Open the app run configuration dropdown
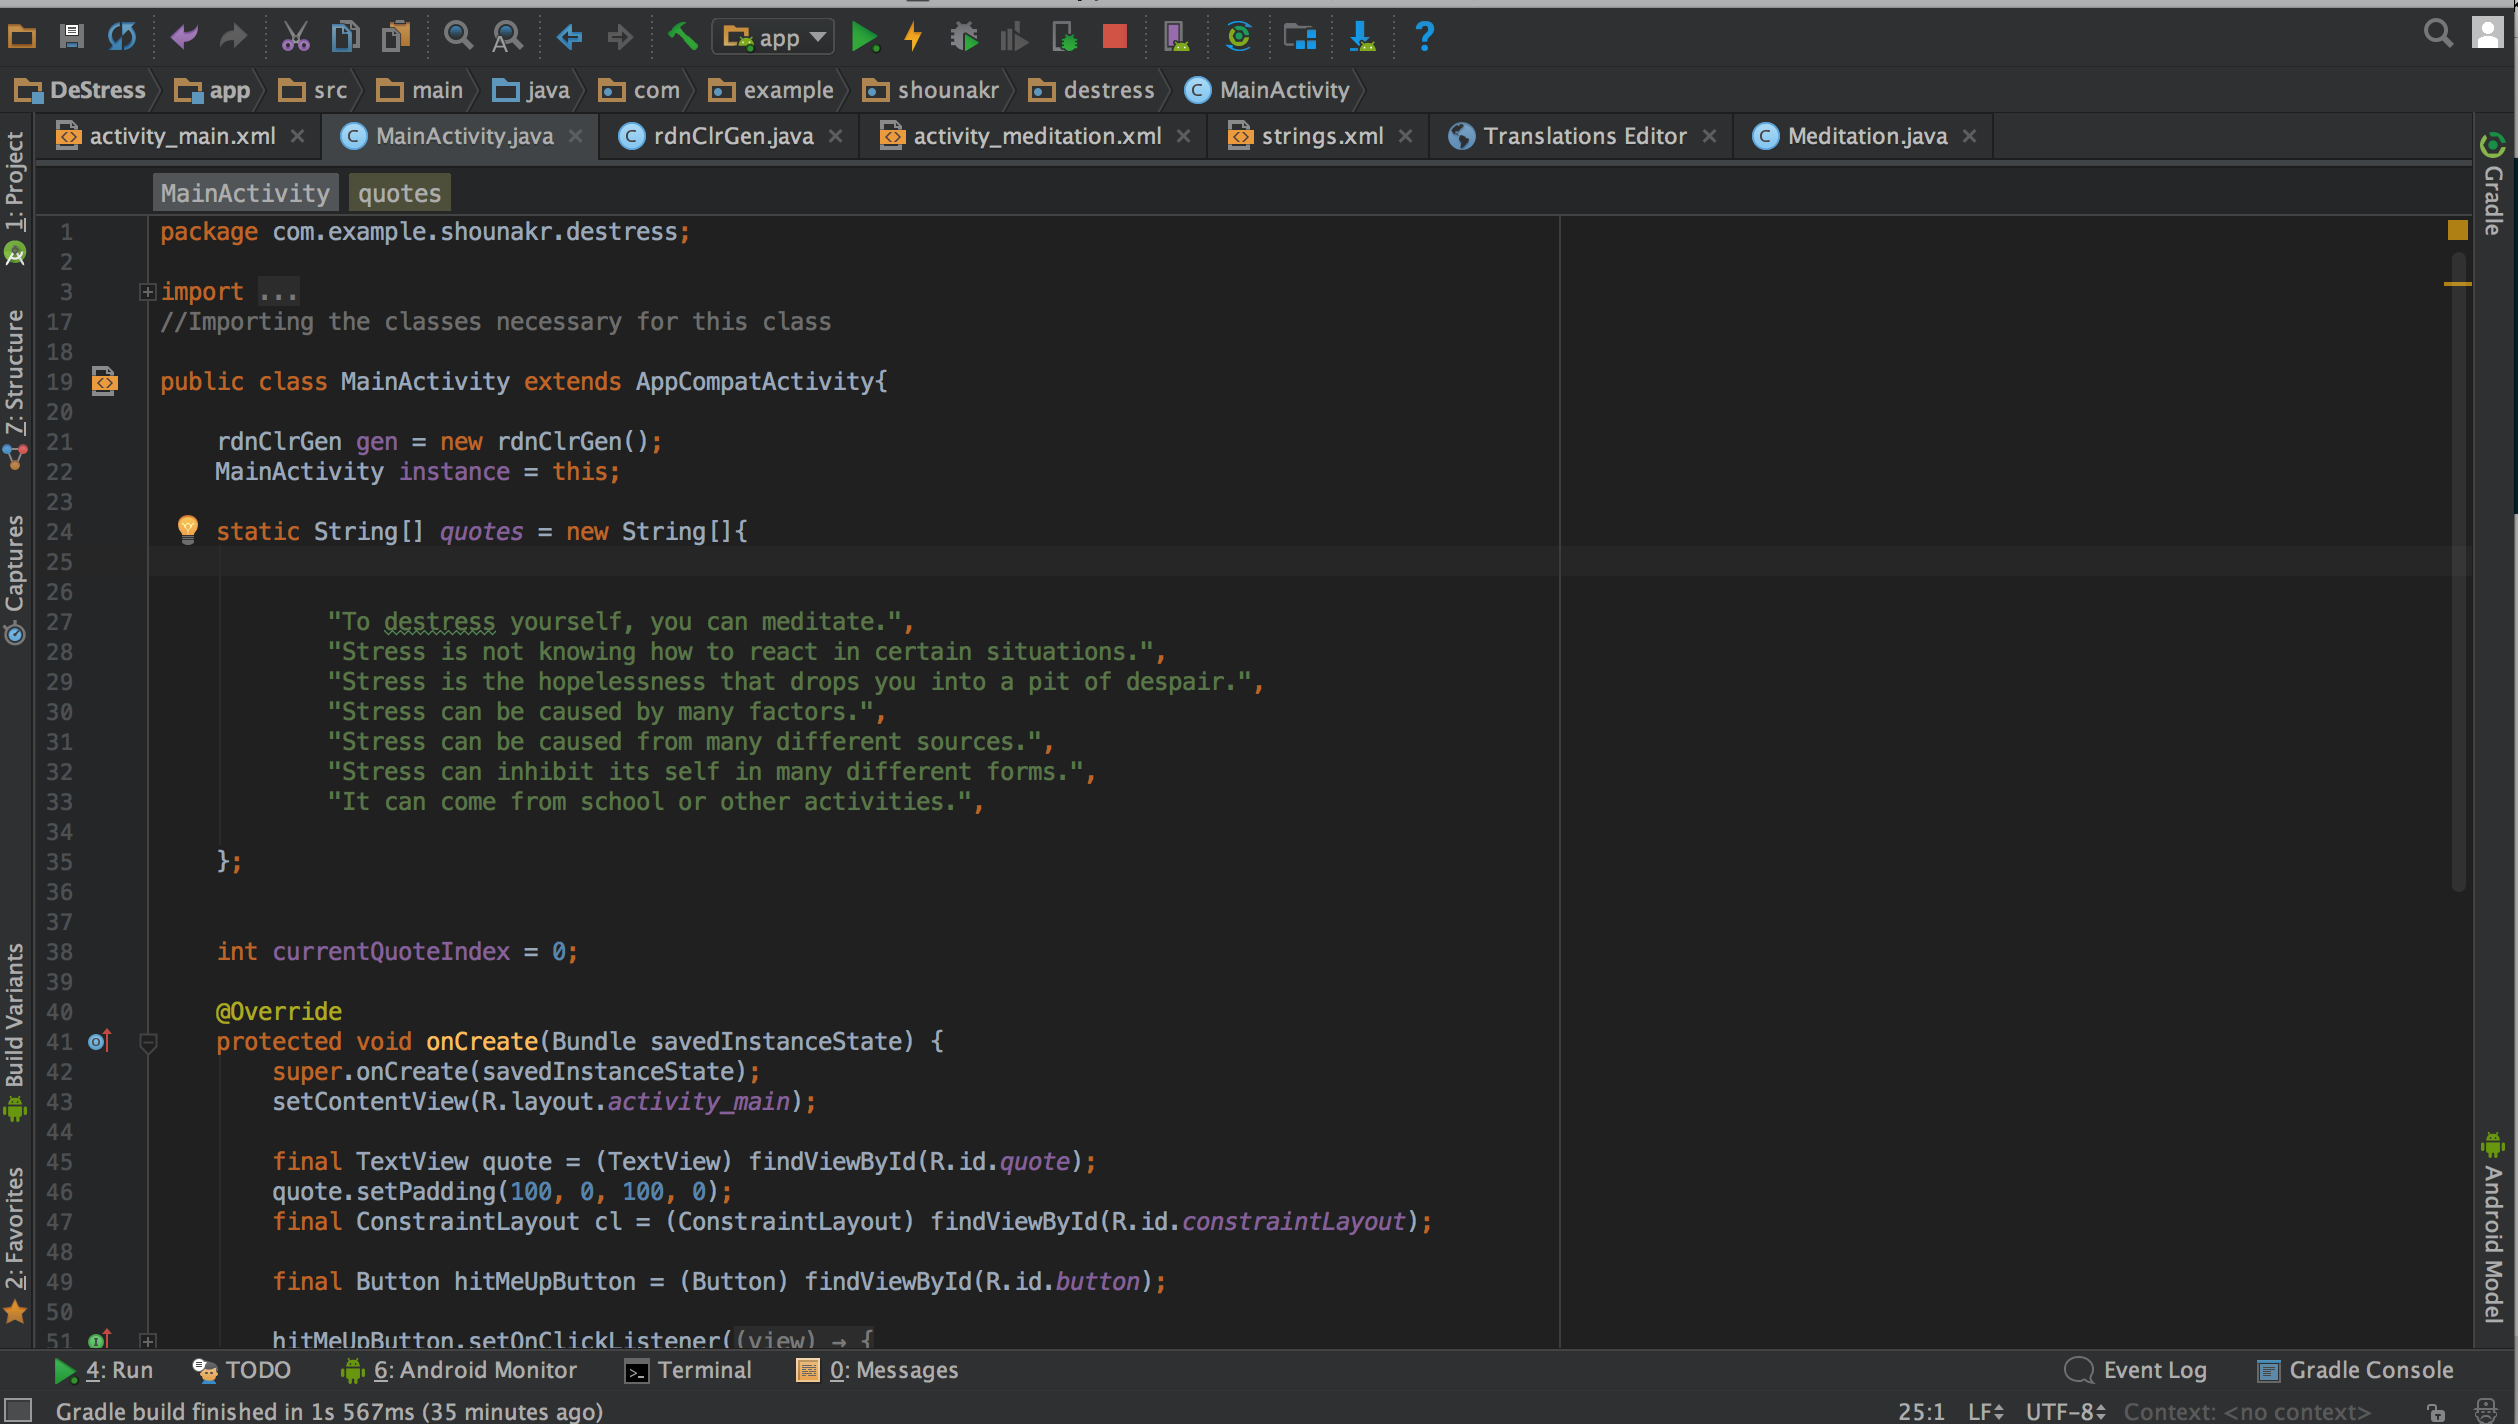 click(773, 38)
